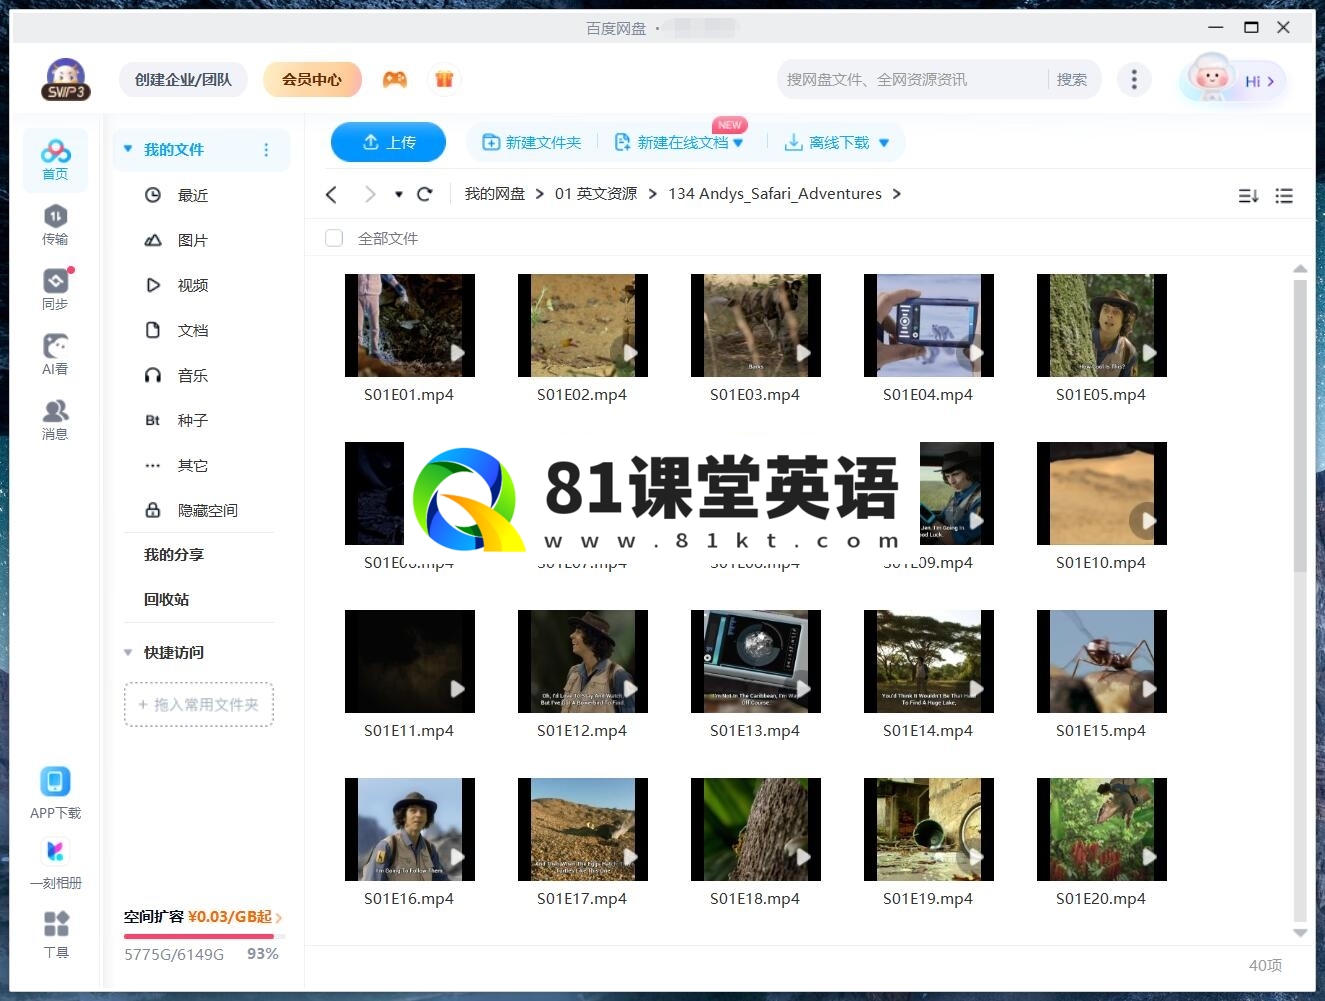Open options dots beside 我的文件
Image resolution: width=1325 pixels, height=1001 pixels.
tap(266, 150)
